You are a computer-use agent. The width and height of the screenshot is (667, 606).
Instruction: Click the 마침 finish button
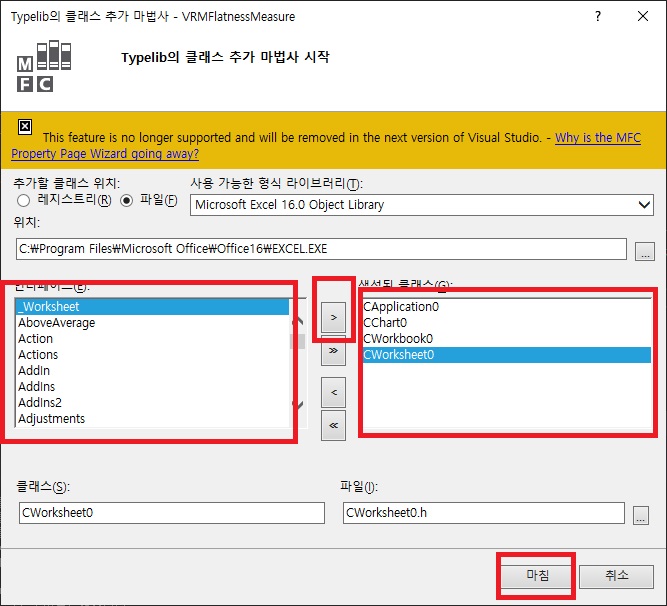(x=536, y=576)
